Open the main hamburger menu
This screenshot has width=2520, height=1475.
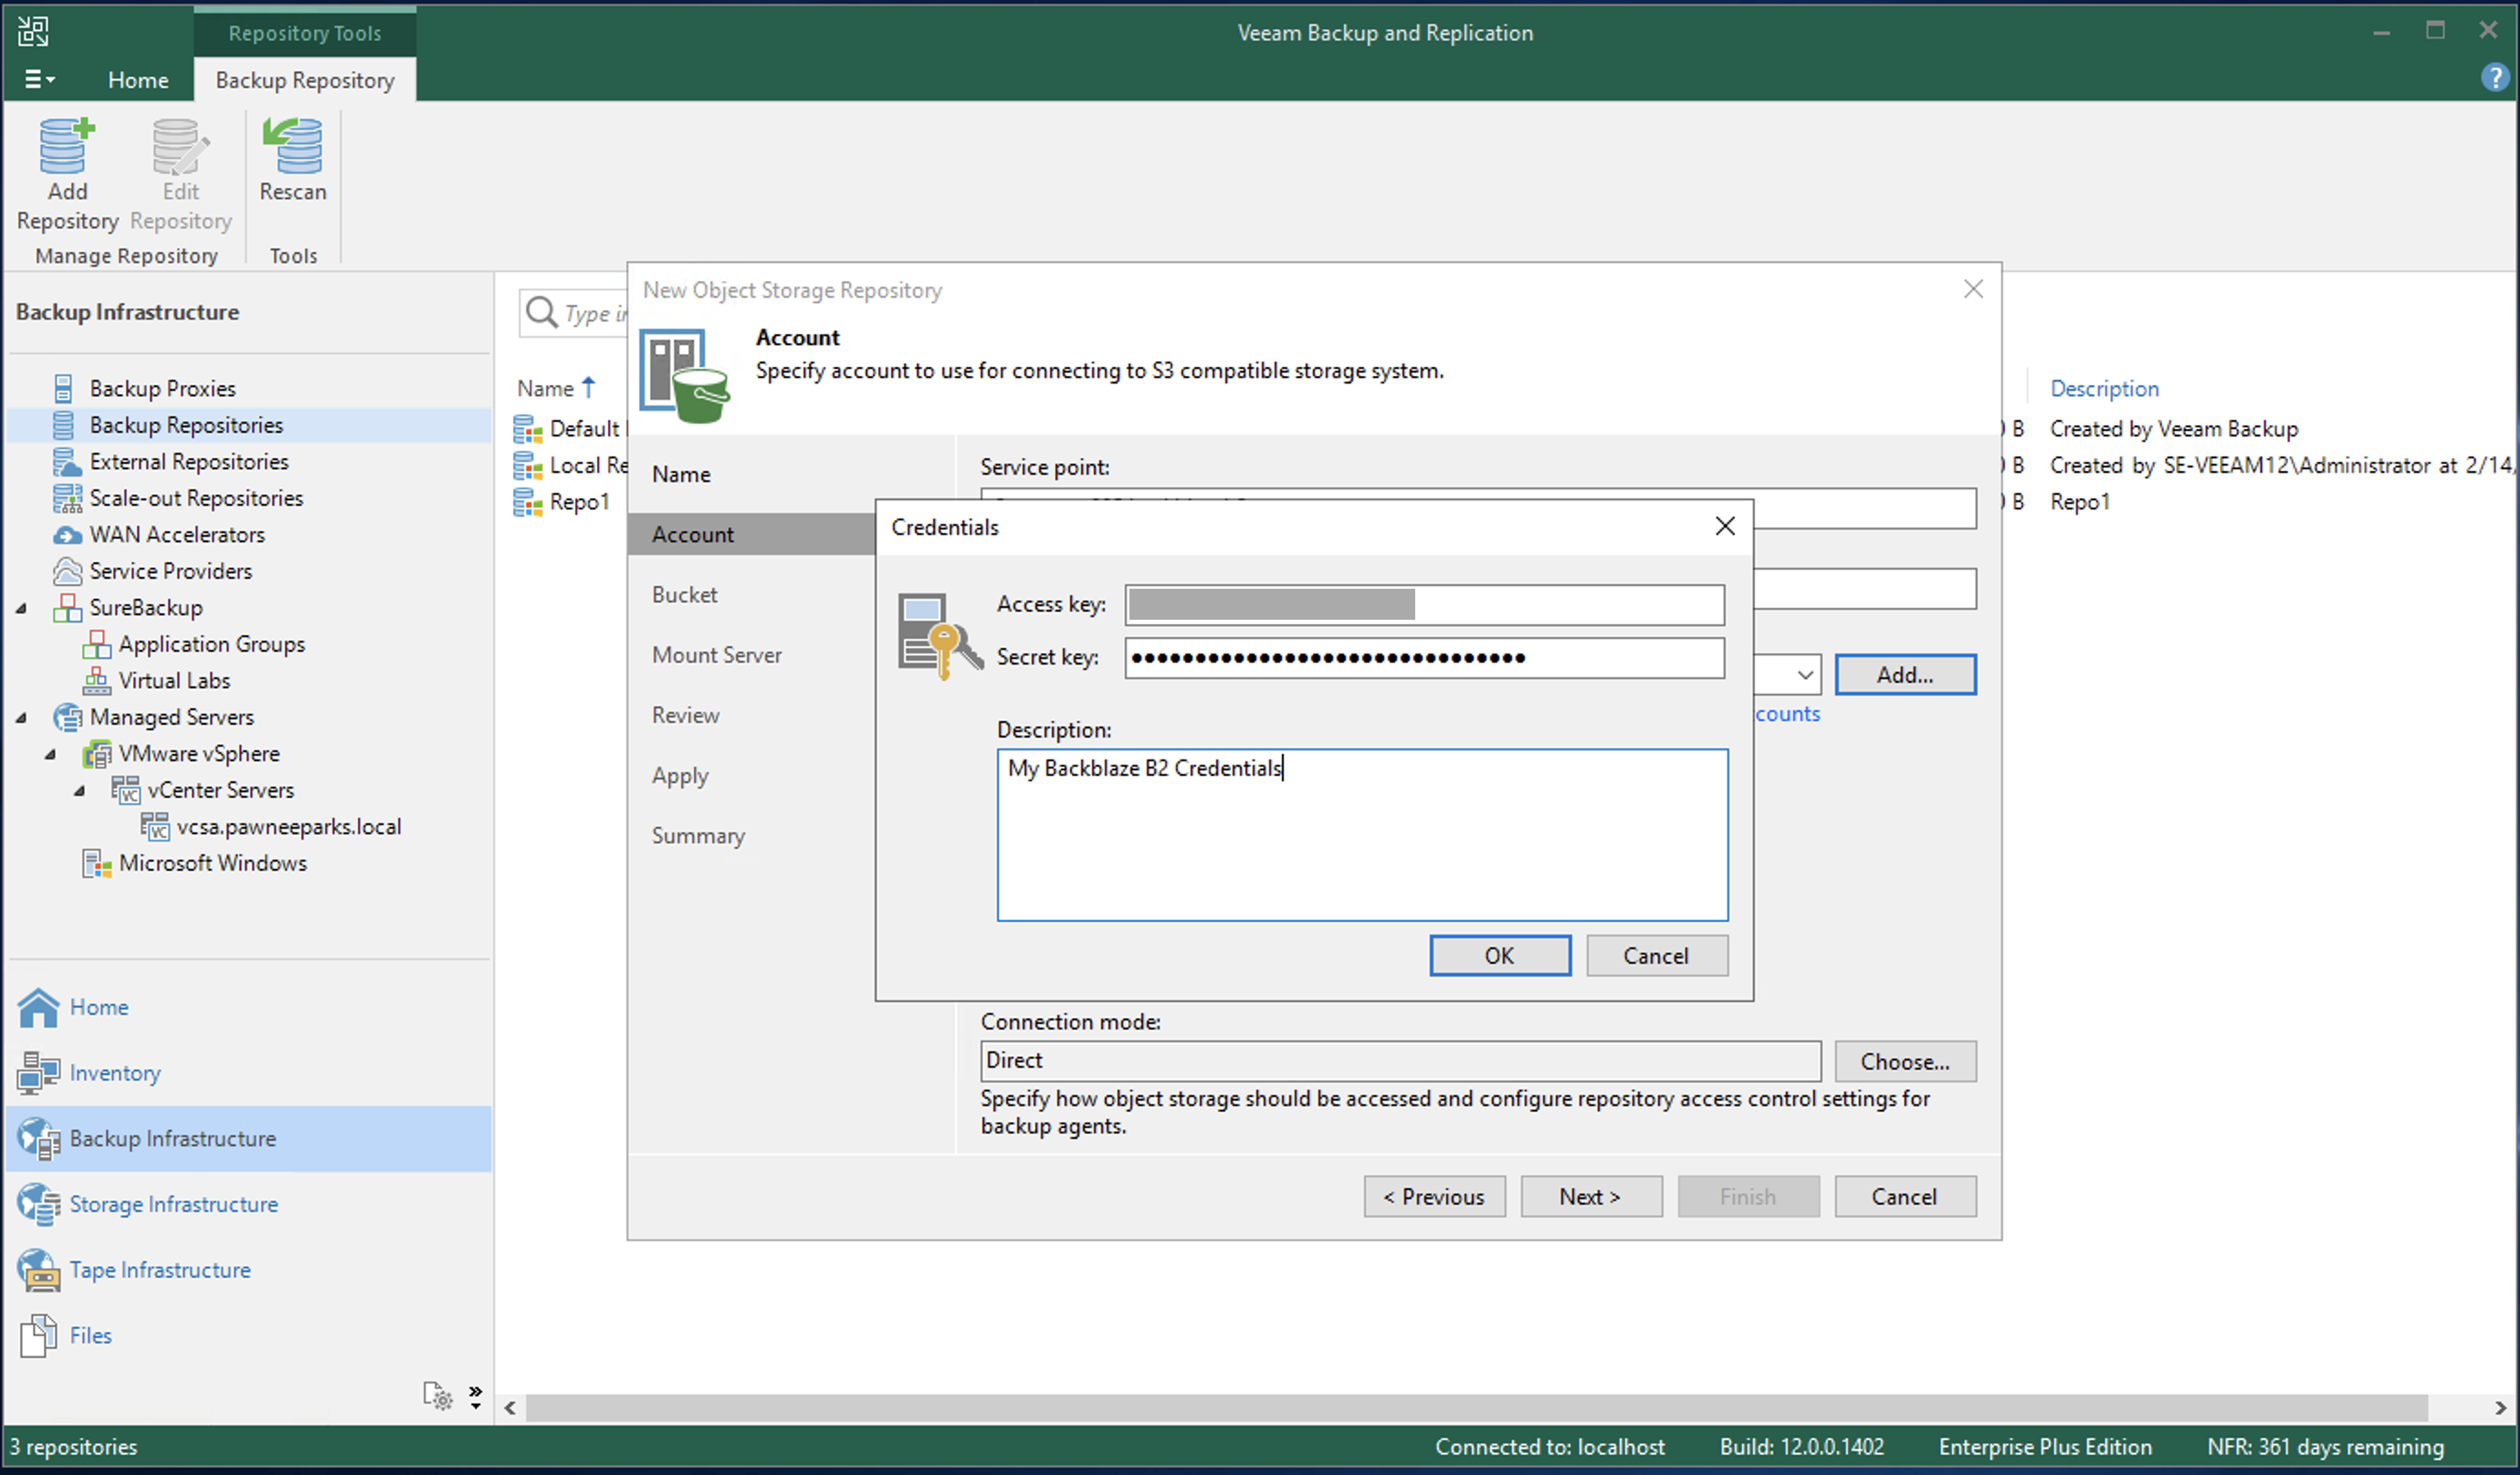39,79
